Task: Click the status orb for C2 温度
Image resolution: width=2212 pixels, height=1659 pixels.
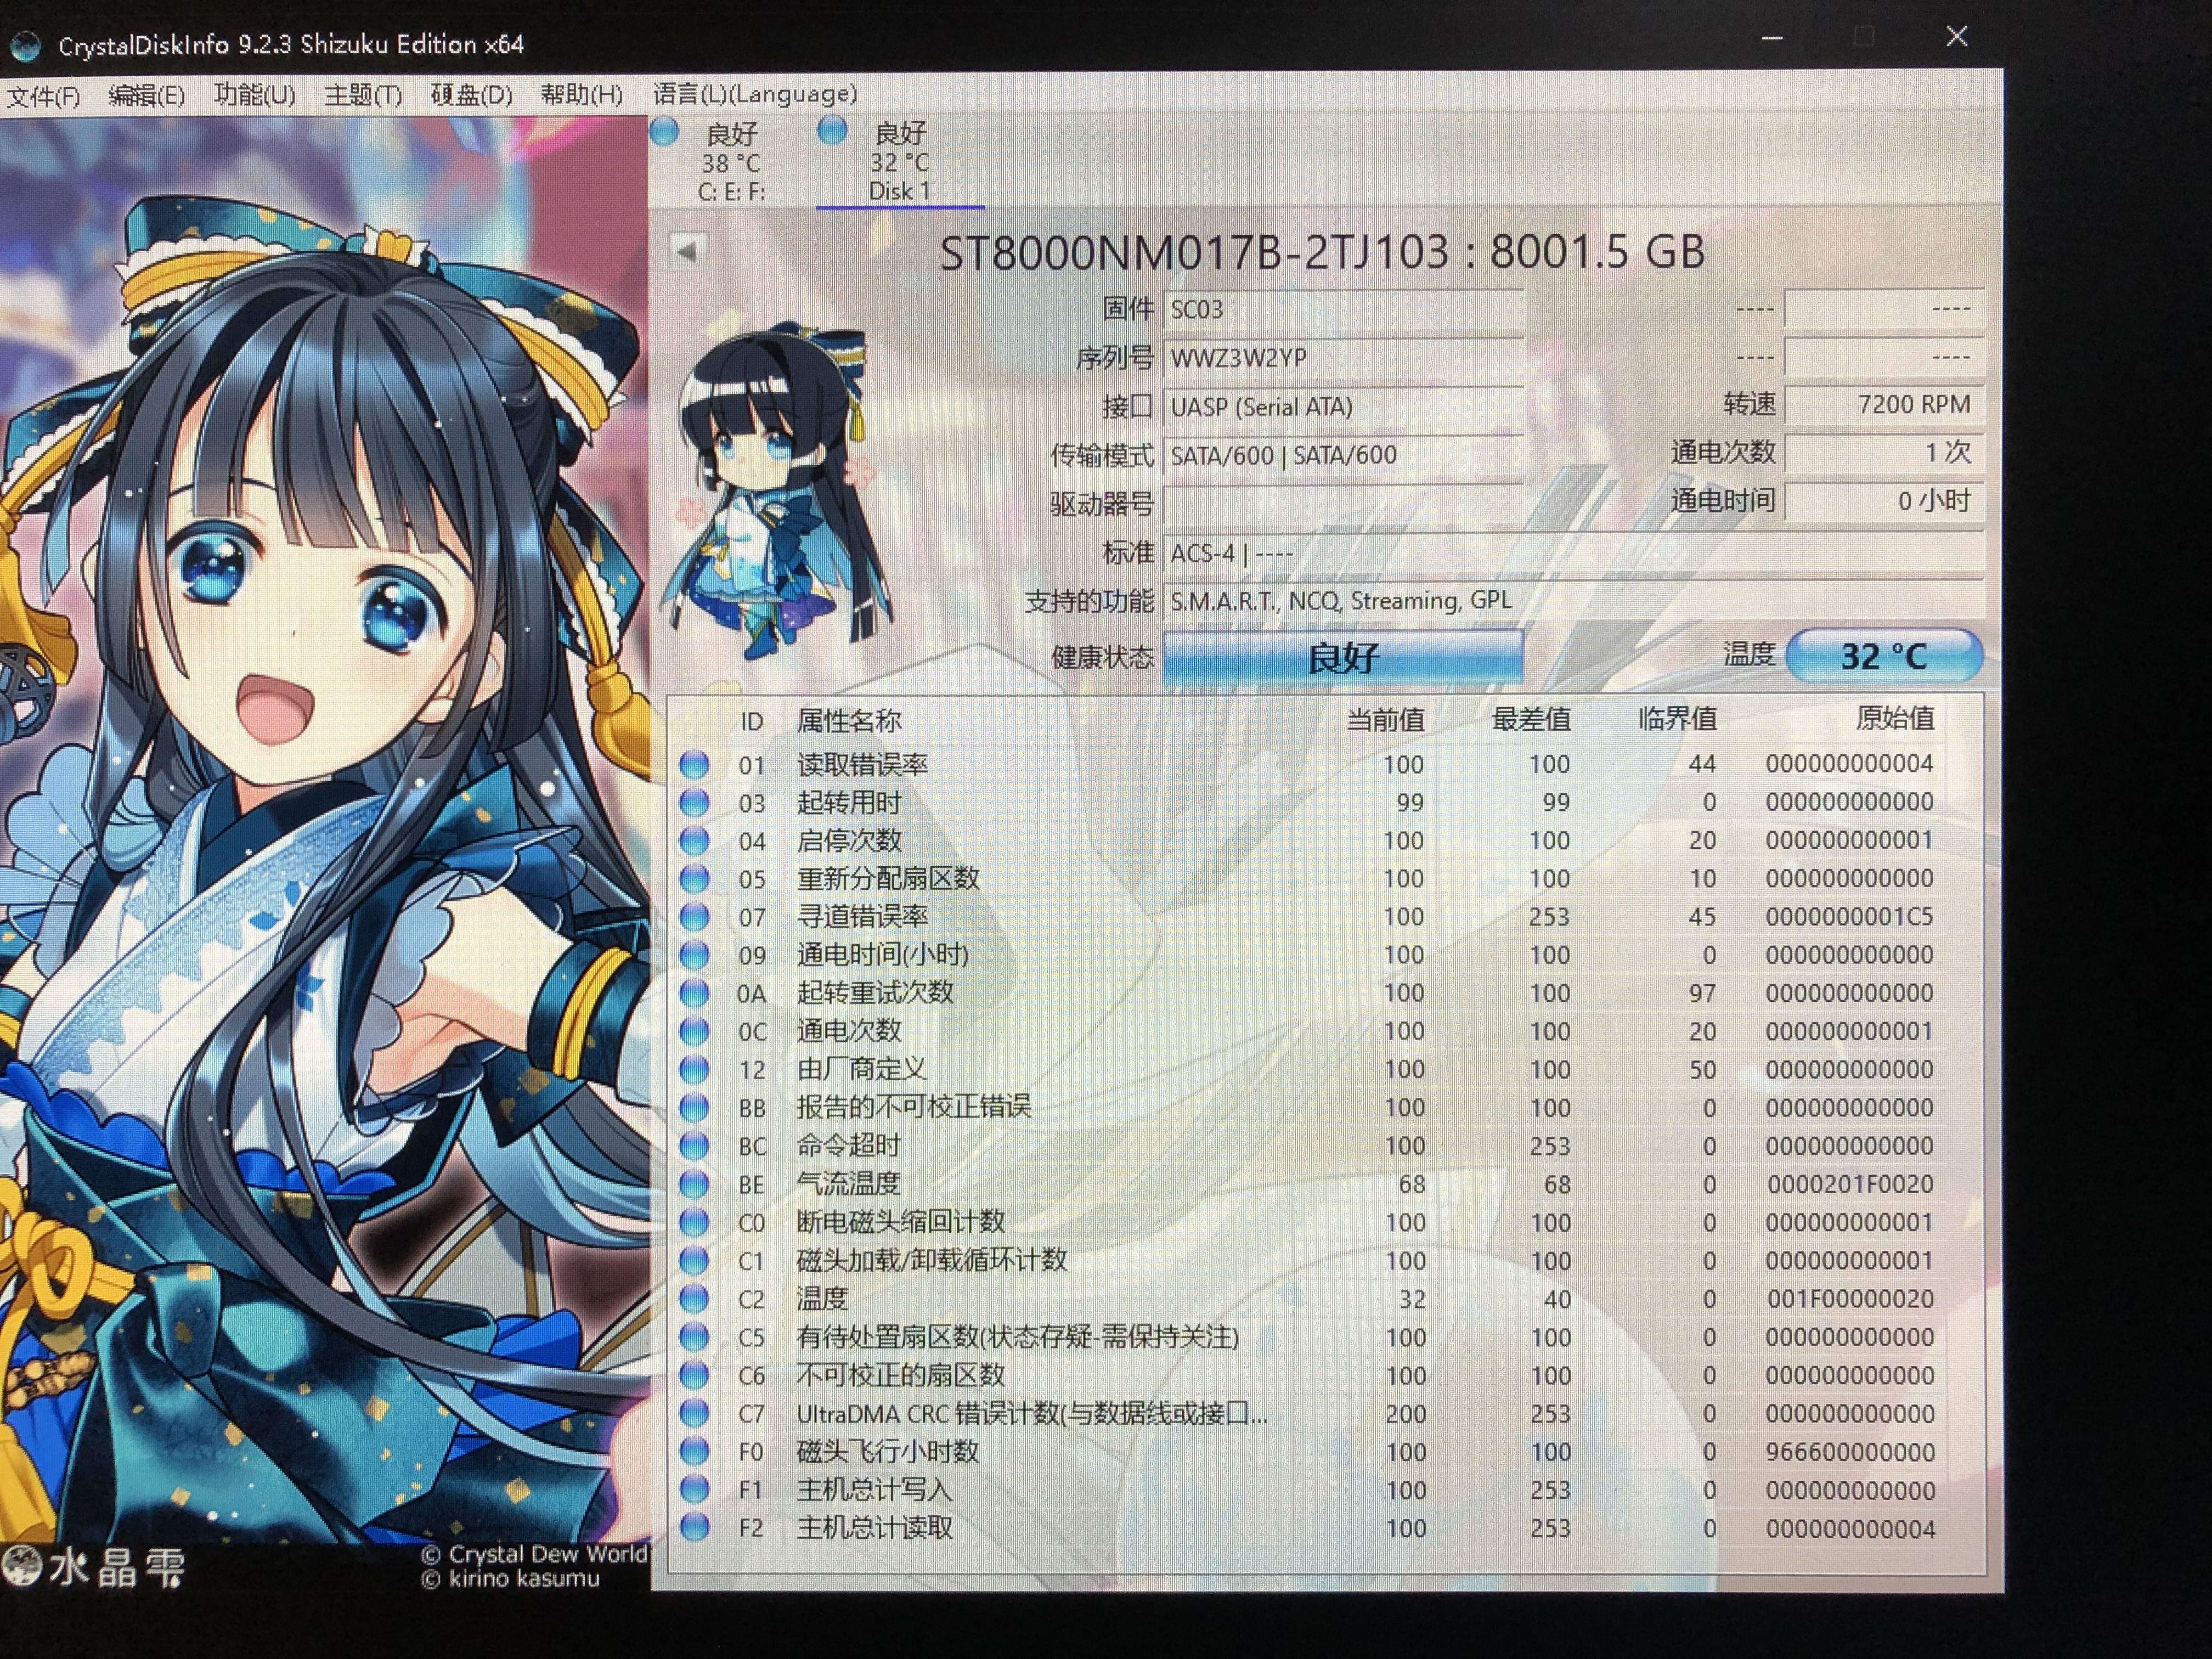Action: 694,1298
